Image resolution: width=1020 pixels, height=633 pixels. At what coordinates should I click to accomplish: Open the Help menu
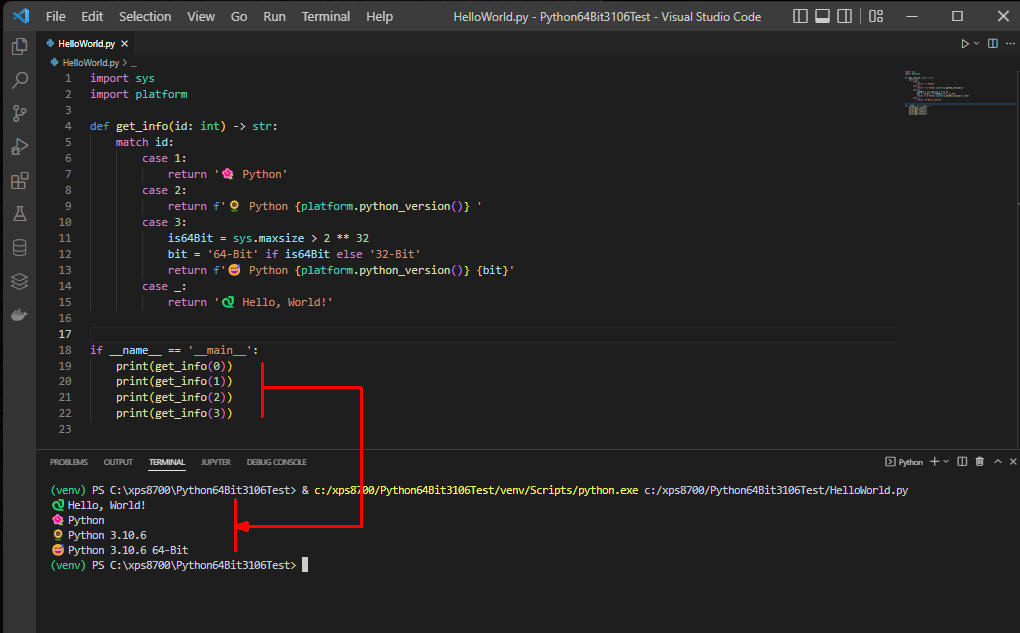(x=379, y=16)
